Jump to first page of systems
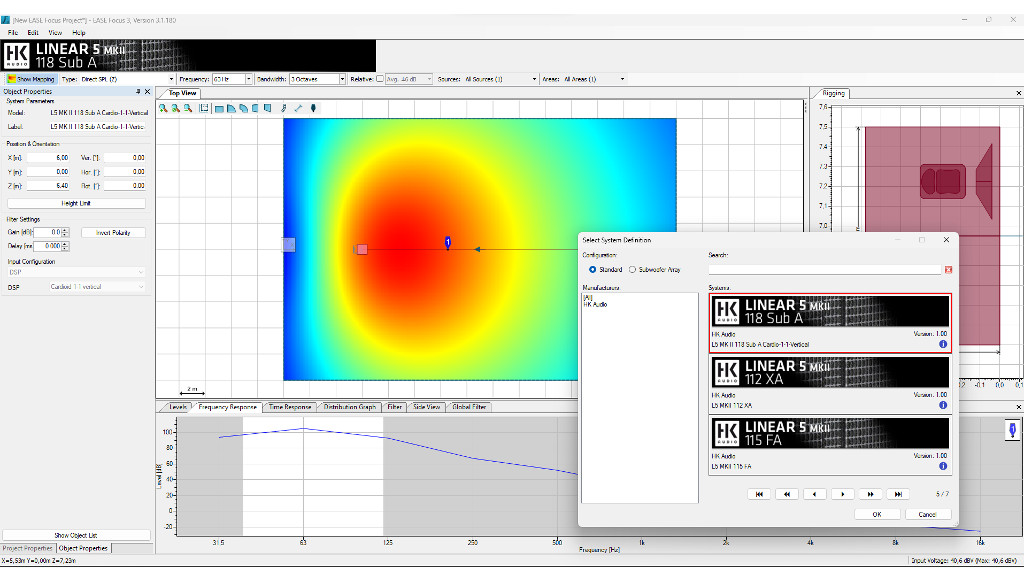This screenshot has width=1024, height=577. point(759,494)
